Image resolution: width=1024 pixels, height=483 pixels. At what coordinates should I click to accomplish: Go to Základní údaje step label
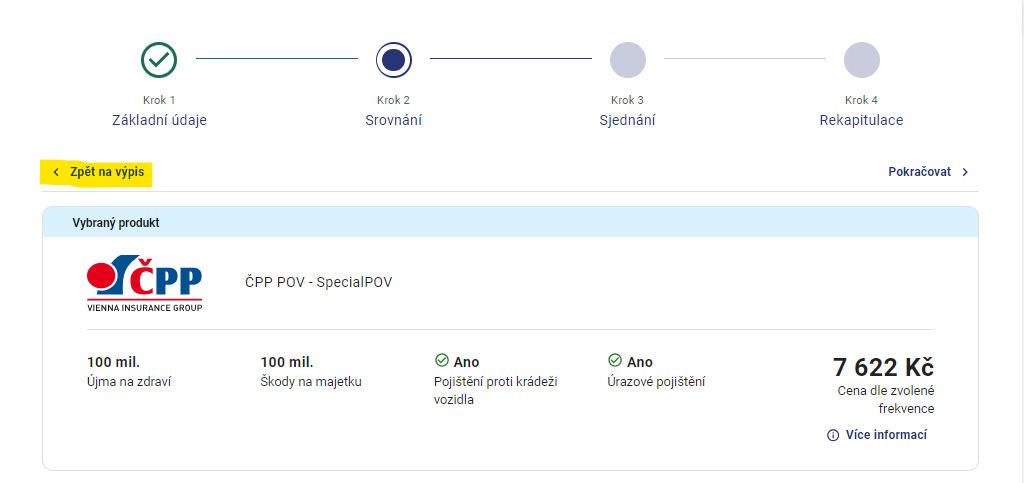click(159, 121)
